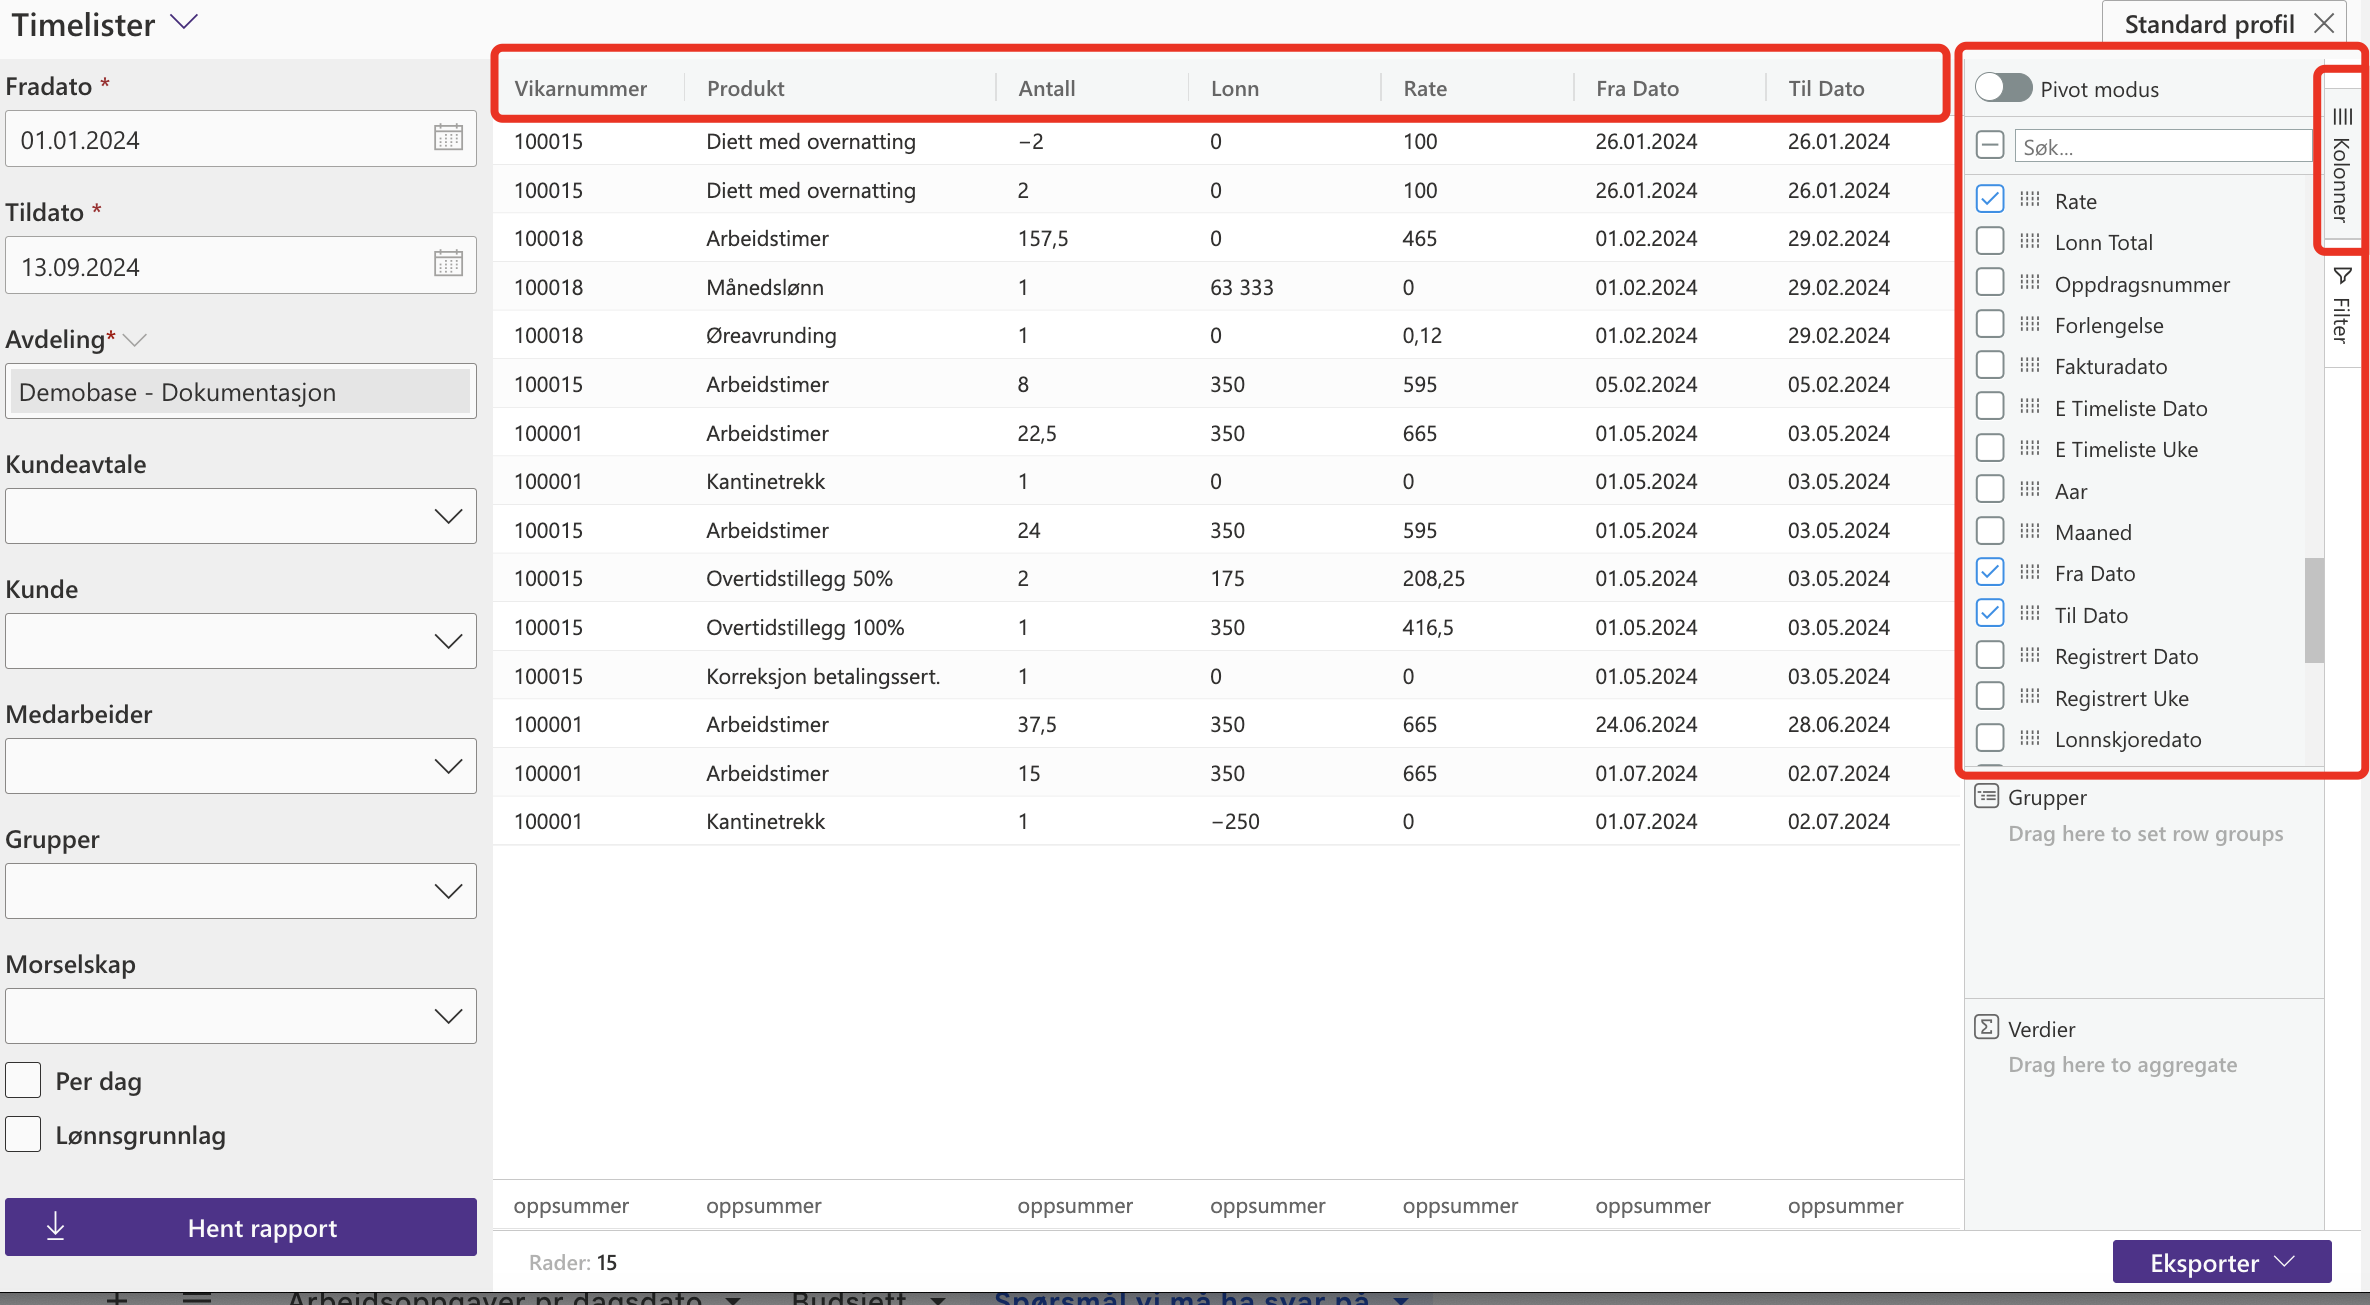Grab the drag handle icon for Fra Dato

click(2029, 572)
